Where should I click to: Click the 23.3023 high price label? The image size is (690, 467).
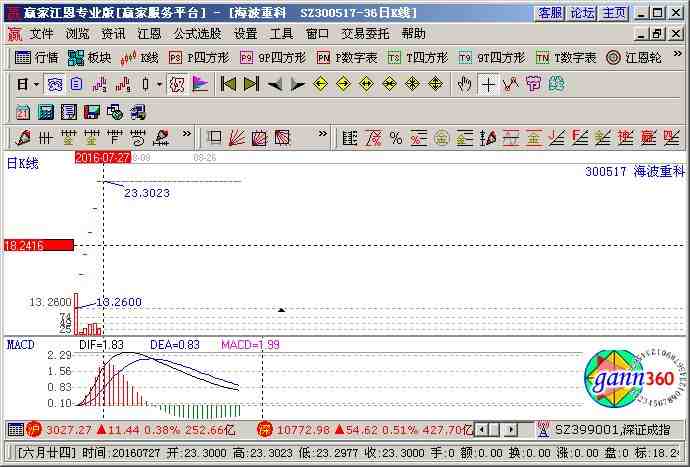[x=147, y=193]
